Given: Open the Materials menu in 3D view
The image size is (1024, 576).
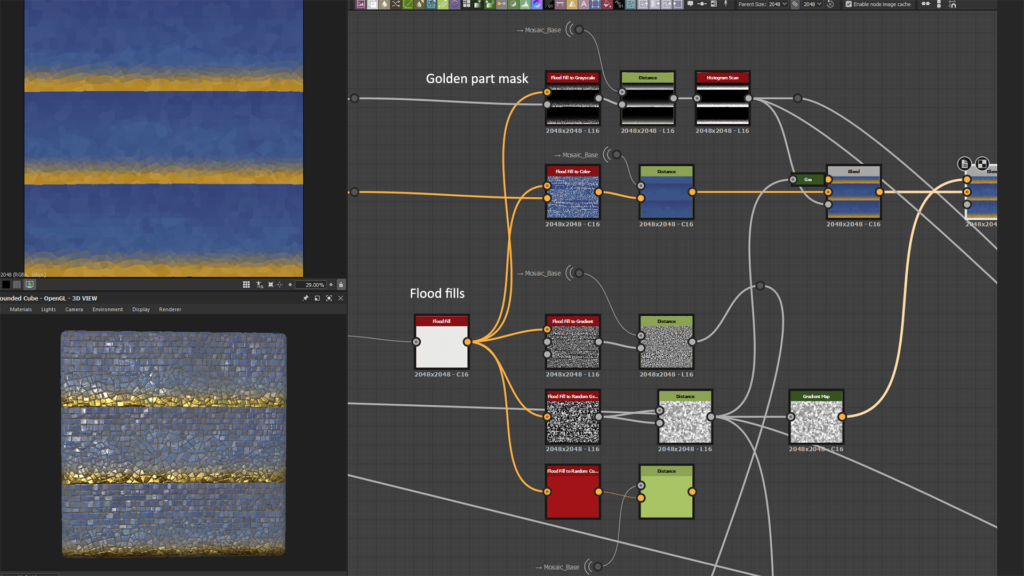Looking at the screenshot, I should (20, 309).
